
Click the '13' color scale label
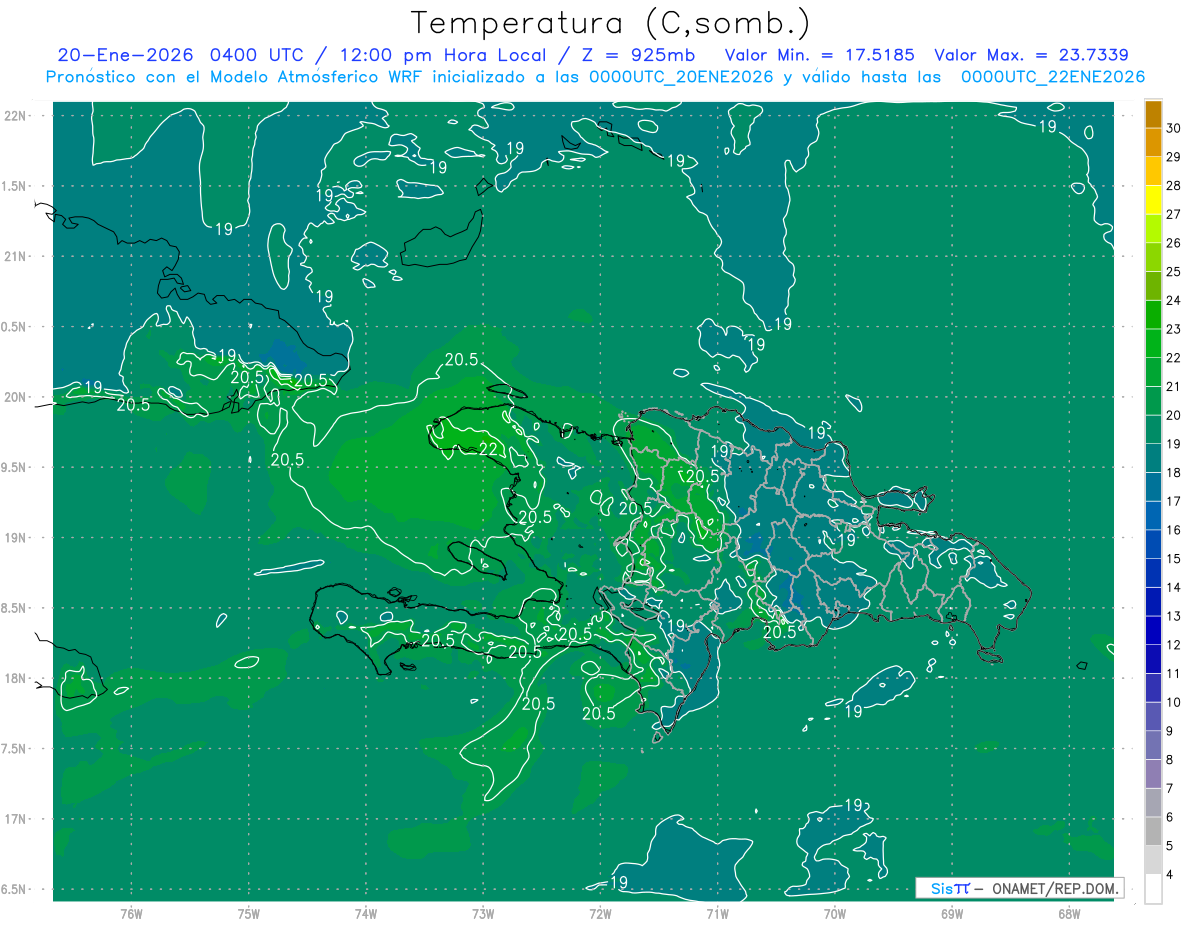click(1174, 616)
